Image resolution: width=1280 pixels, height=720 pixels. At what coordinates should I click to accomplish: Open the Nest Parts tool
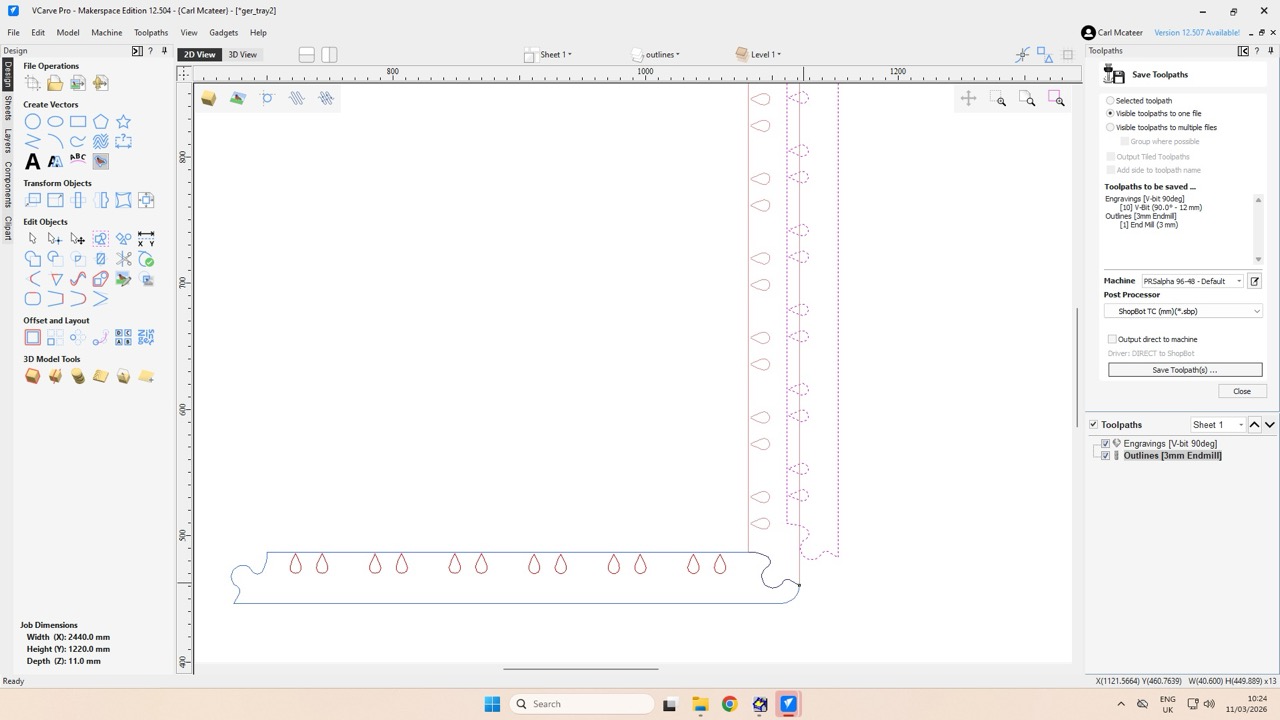[146, 337]
